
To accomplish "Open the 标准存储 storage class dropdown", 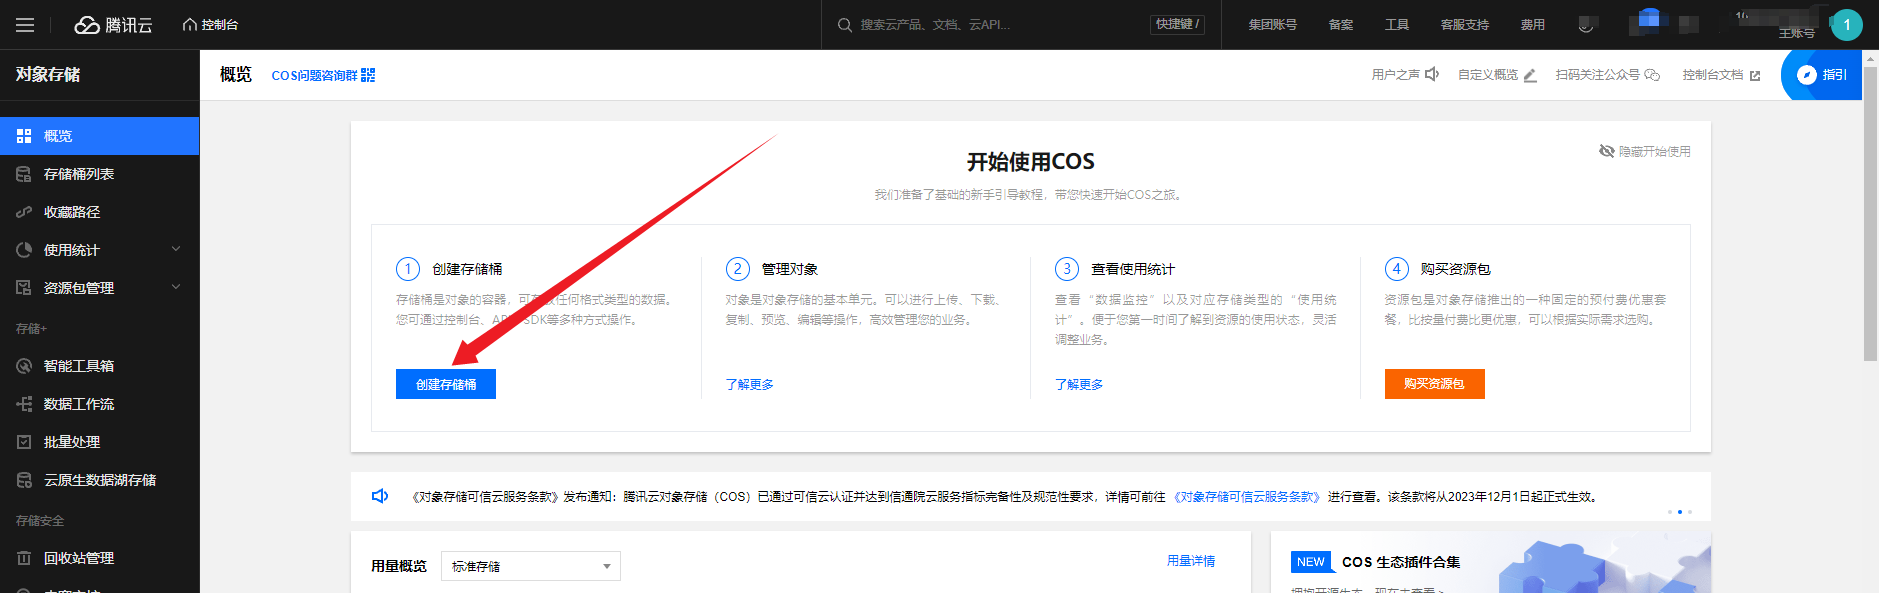I will coord(531,566).
